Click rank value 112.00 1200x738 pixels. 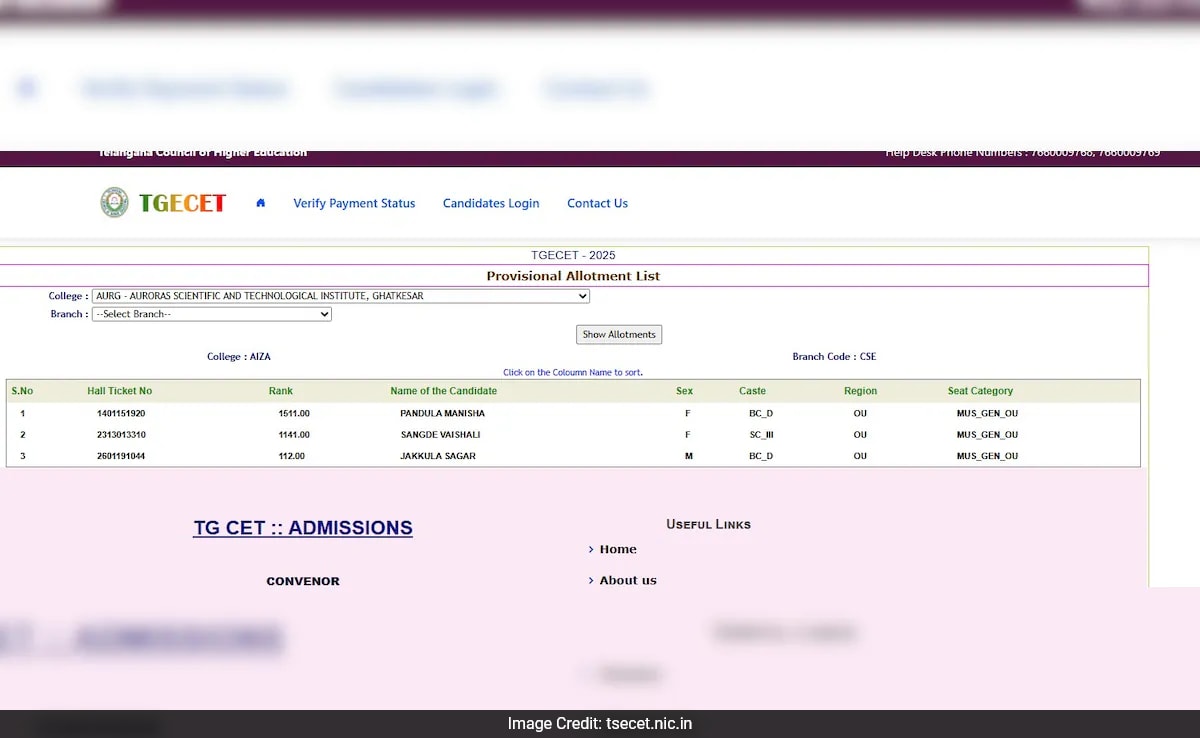[292, 456]
